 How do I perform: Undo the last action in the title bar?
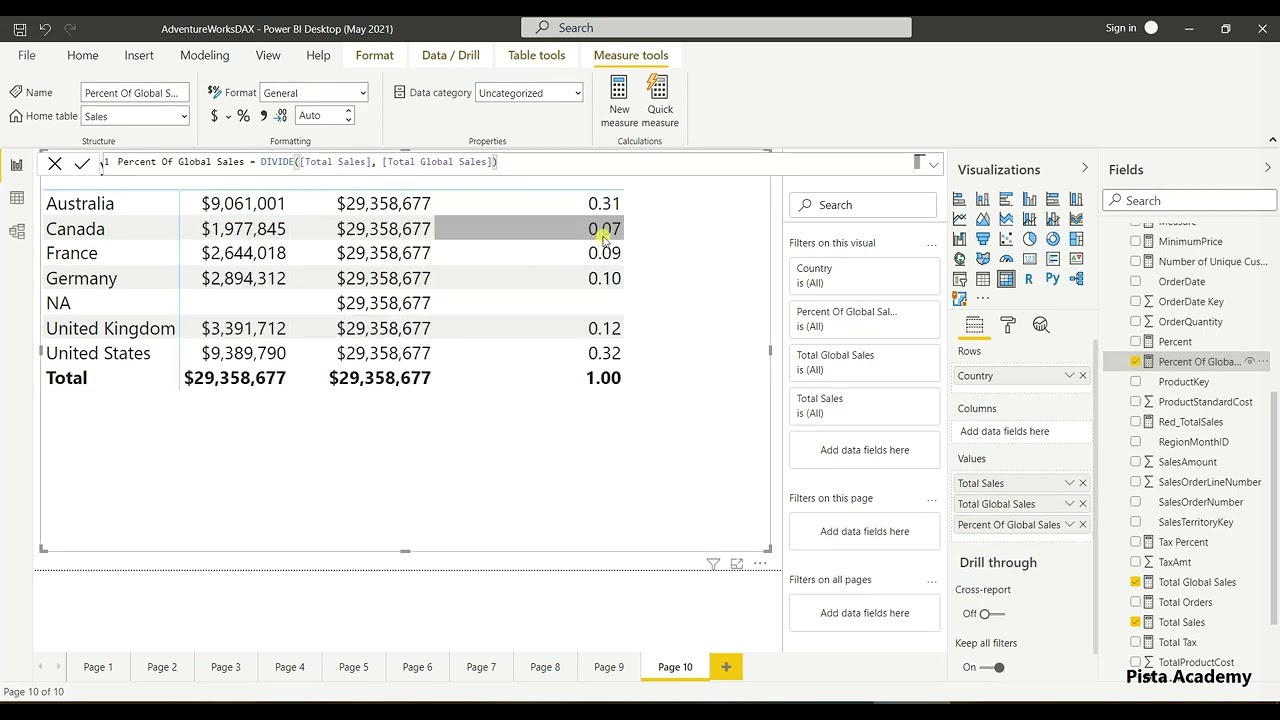click(45, 29)
